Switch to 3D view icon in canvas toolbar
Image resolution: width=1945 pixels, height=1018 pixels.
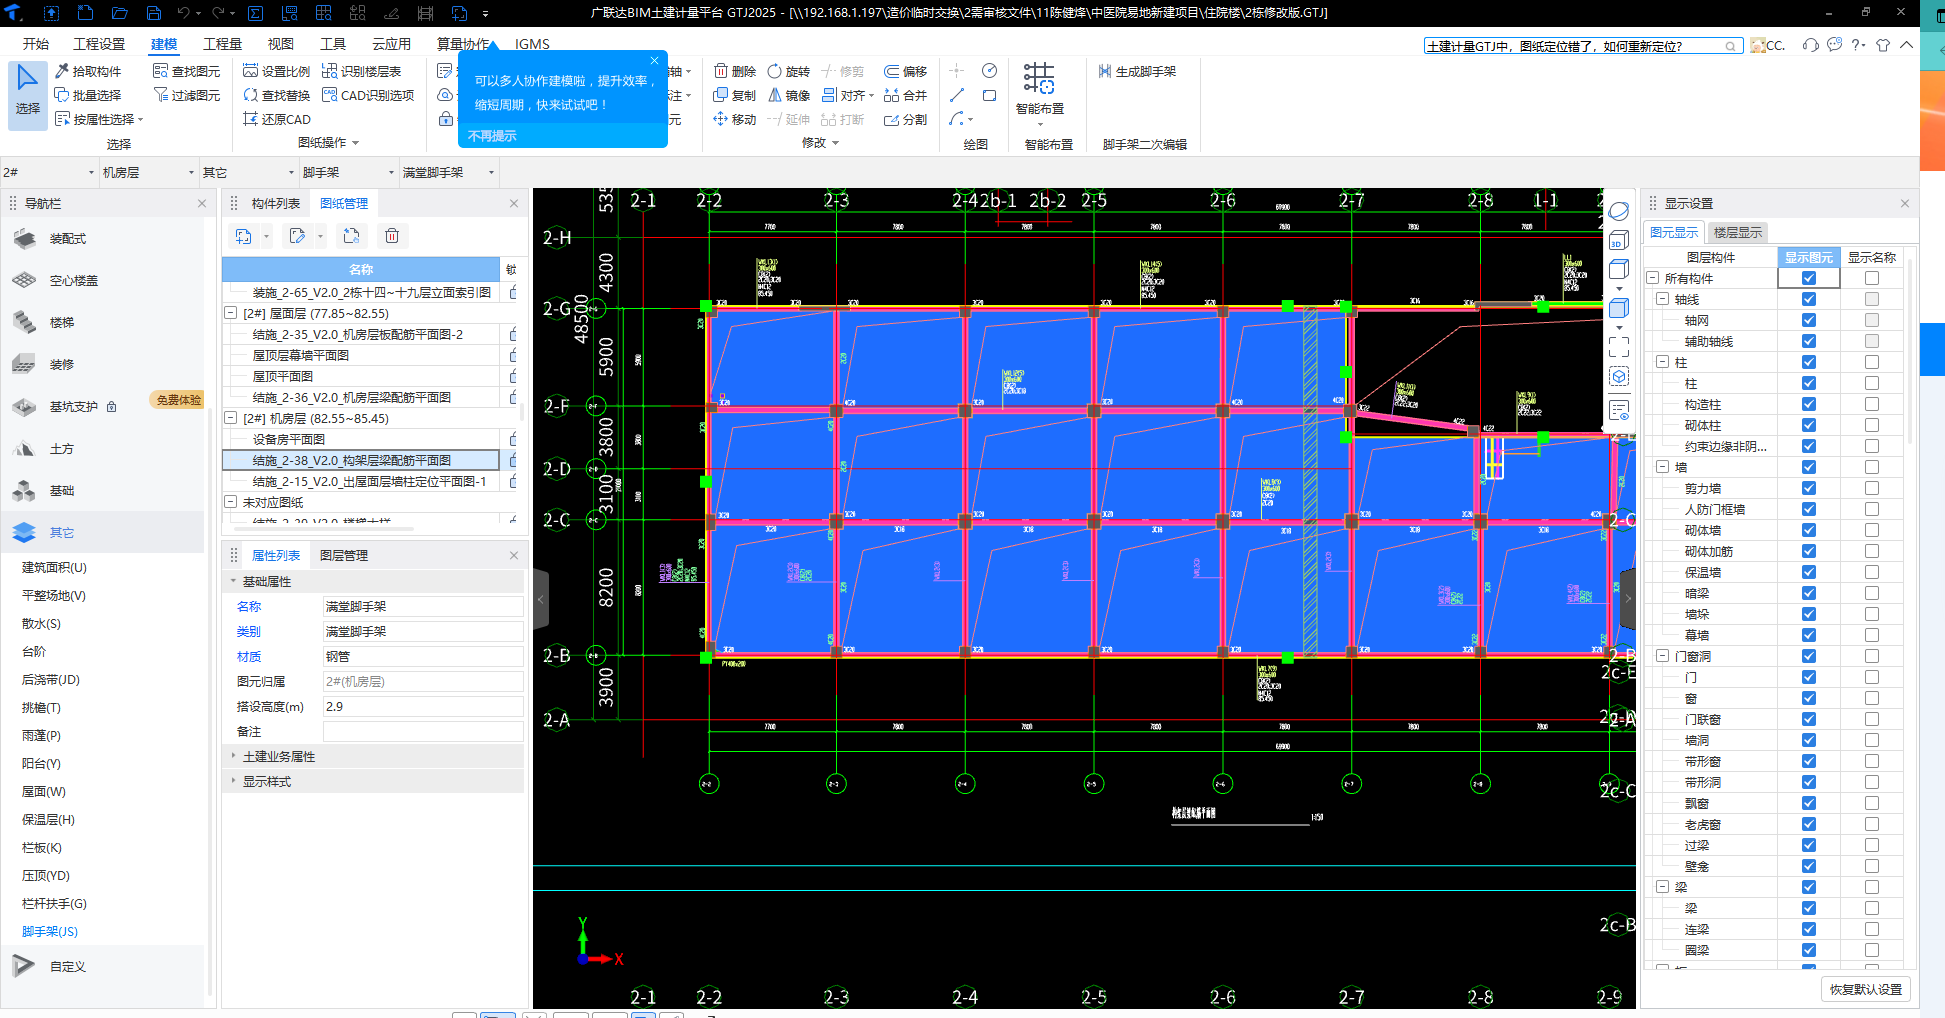[x=1619, y=241]
